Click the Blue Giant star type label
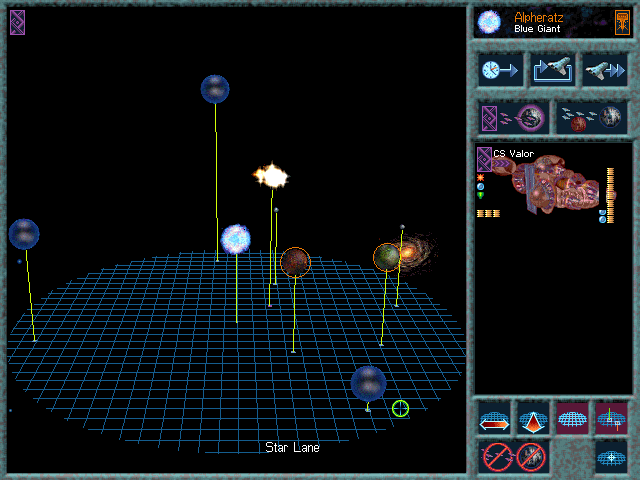Image resolution: width=640 pixels, height=480 pixels. [x=537, y=29]
